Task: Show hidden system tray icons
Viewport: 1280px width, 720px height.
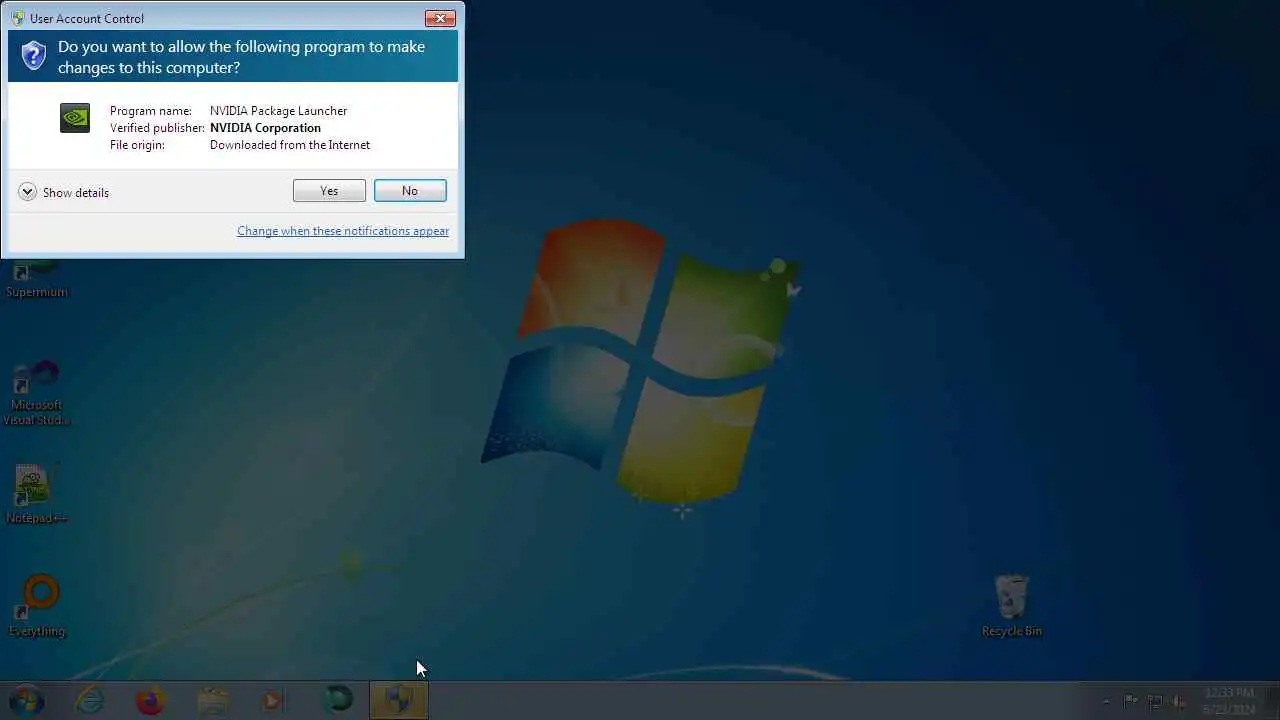Action: [x=1106, y=701]
